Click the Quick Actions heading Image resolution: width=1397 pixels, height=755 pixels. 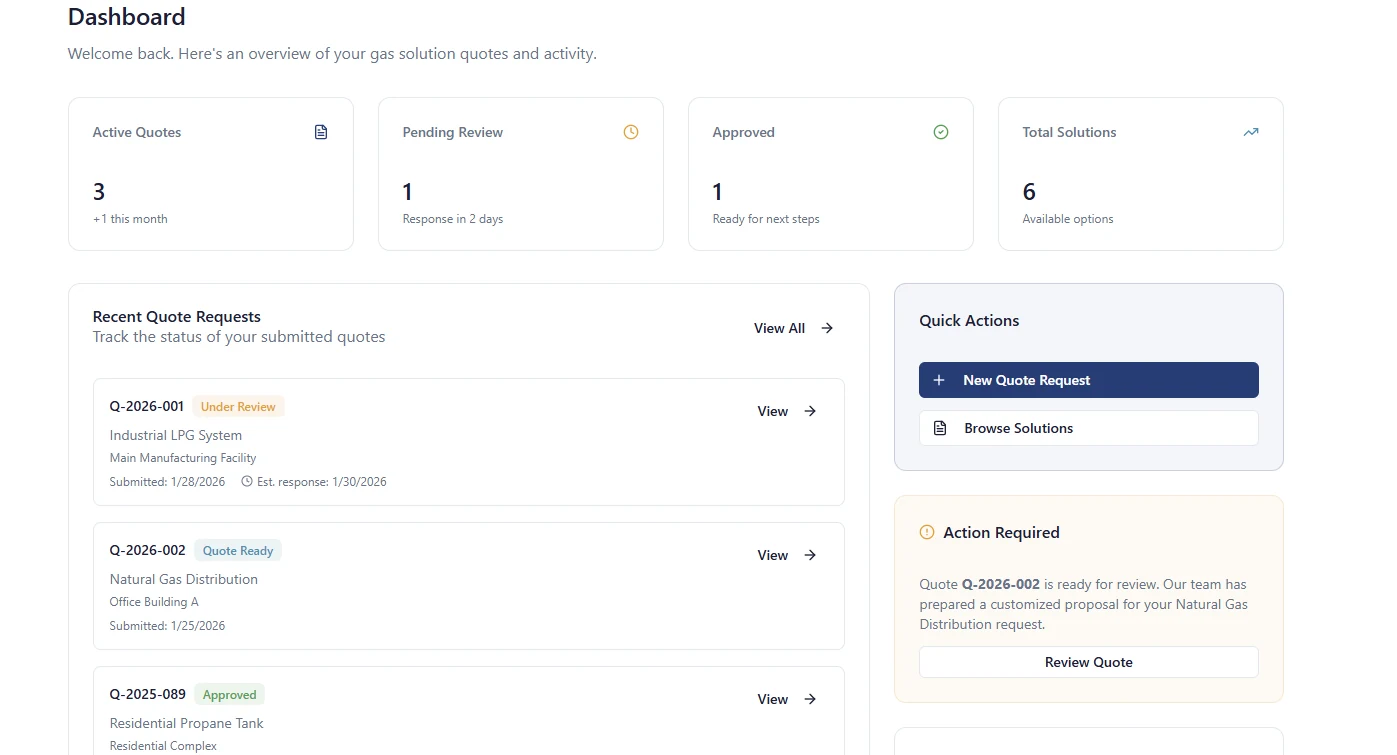coord(969,321)
